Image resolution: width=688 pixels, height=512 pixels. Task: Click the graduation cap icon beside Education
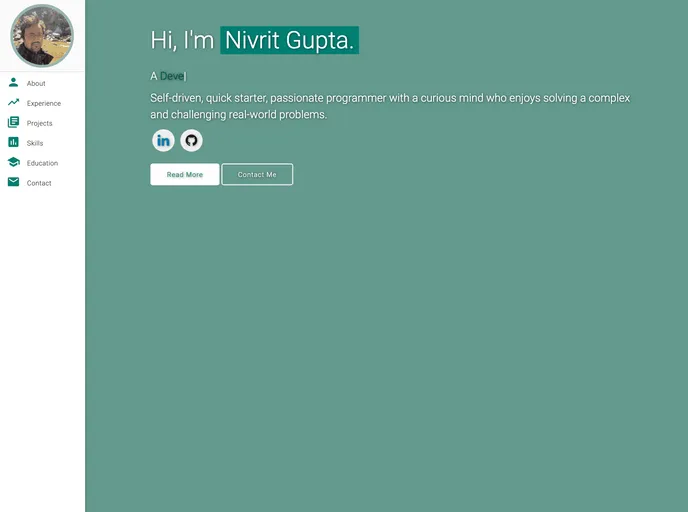(13, 163)
